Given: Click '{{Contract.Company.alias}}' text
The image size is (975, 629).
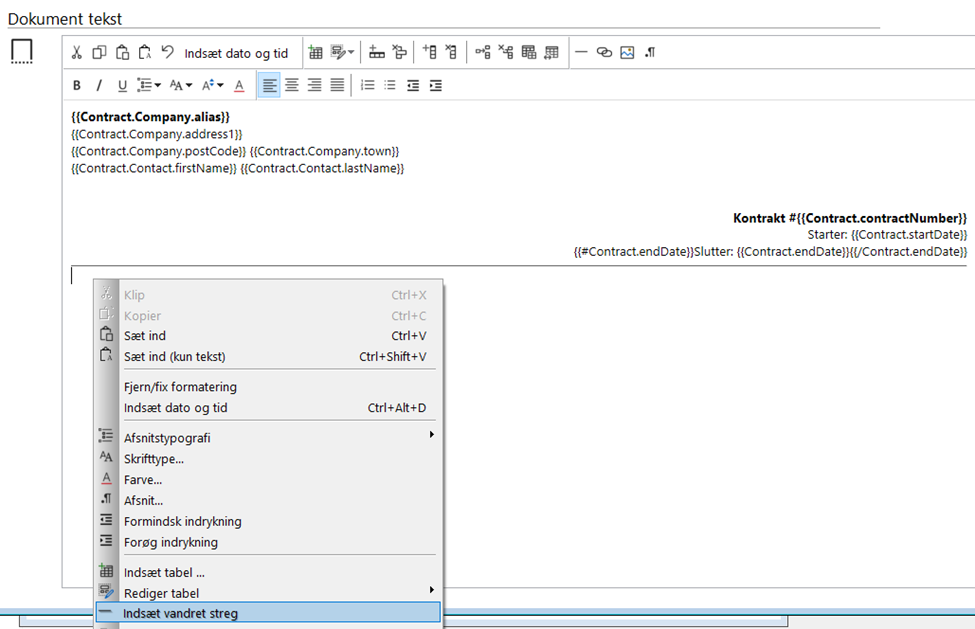Looking at the screenshot, I should (150, 117).
